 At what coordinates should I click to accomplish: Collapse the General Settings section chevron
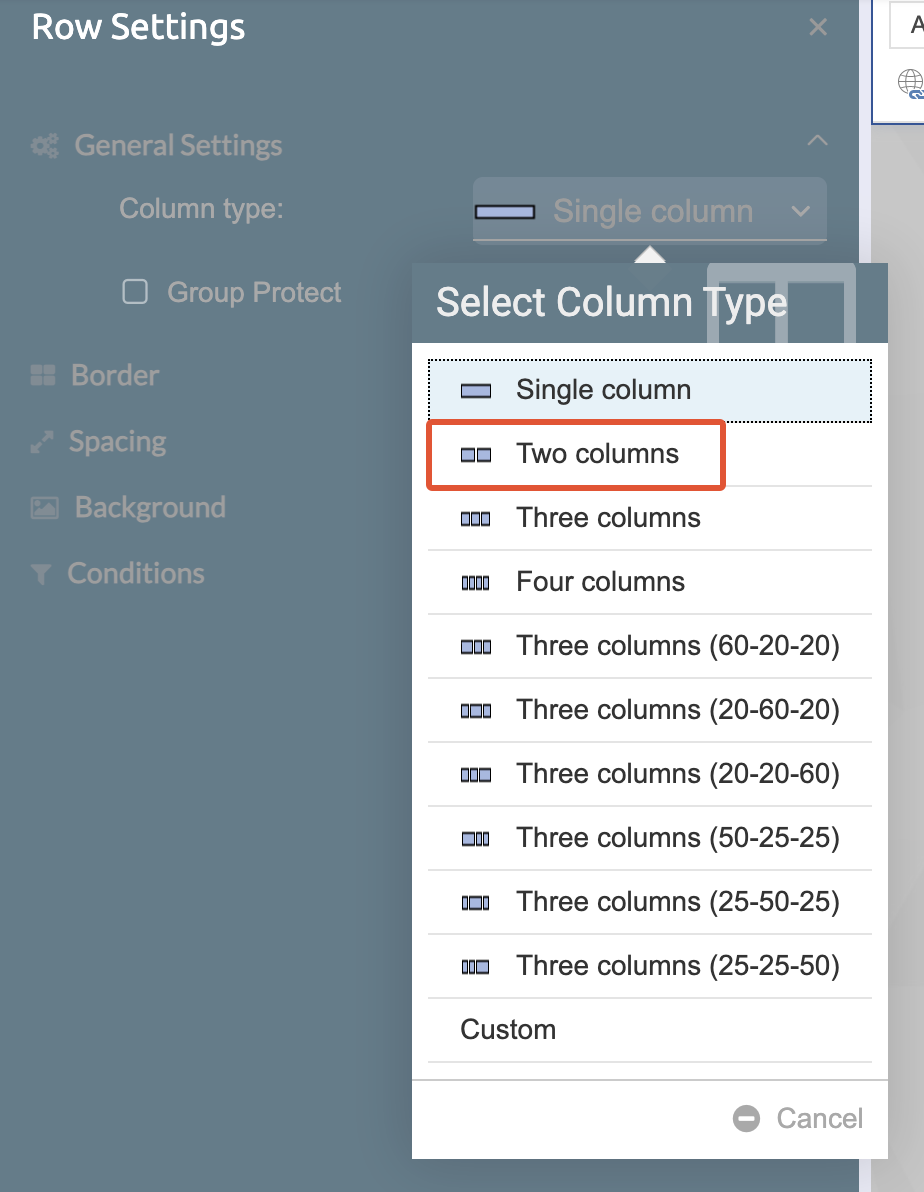(817, 141)
